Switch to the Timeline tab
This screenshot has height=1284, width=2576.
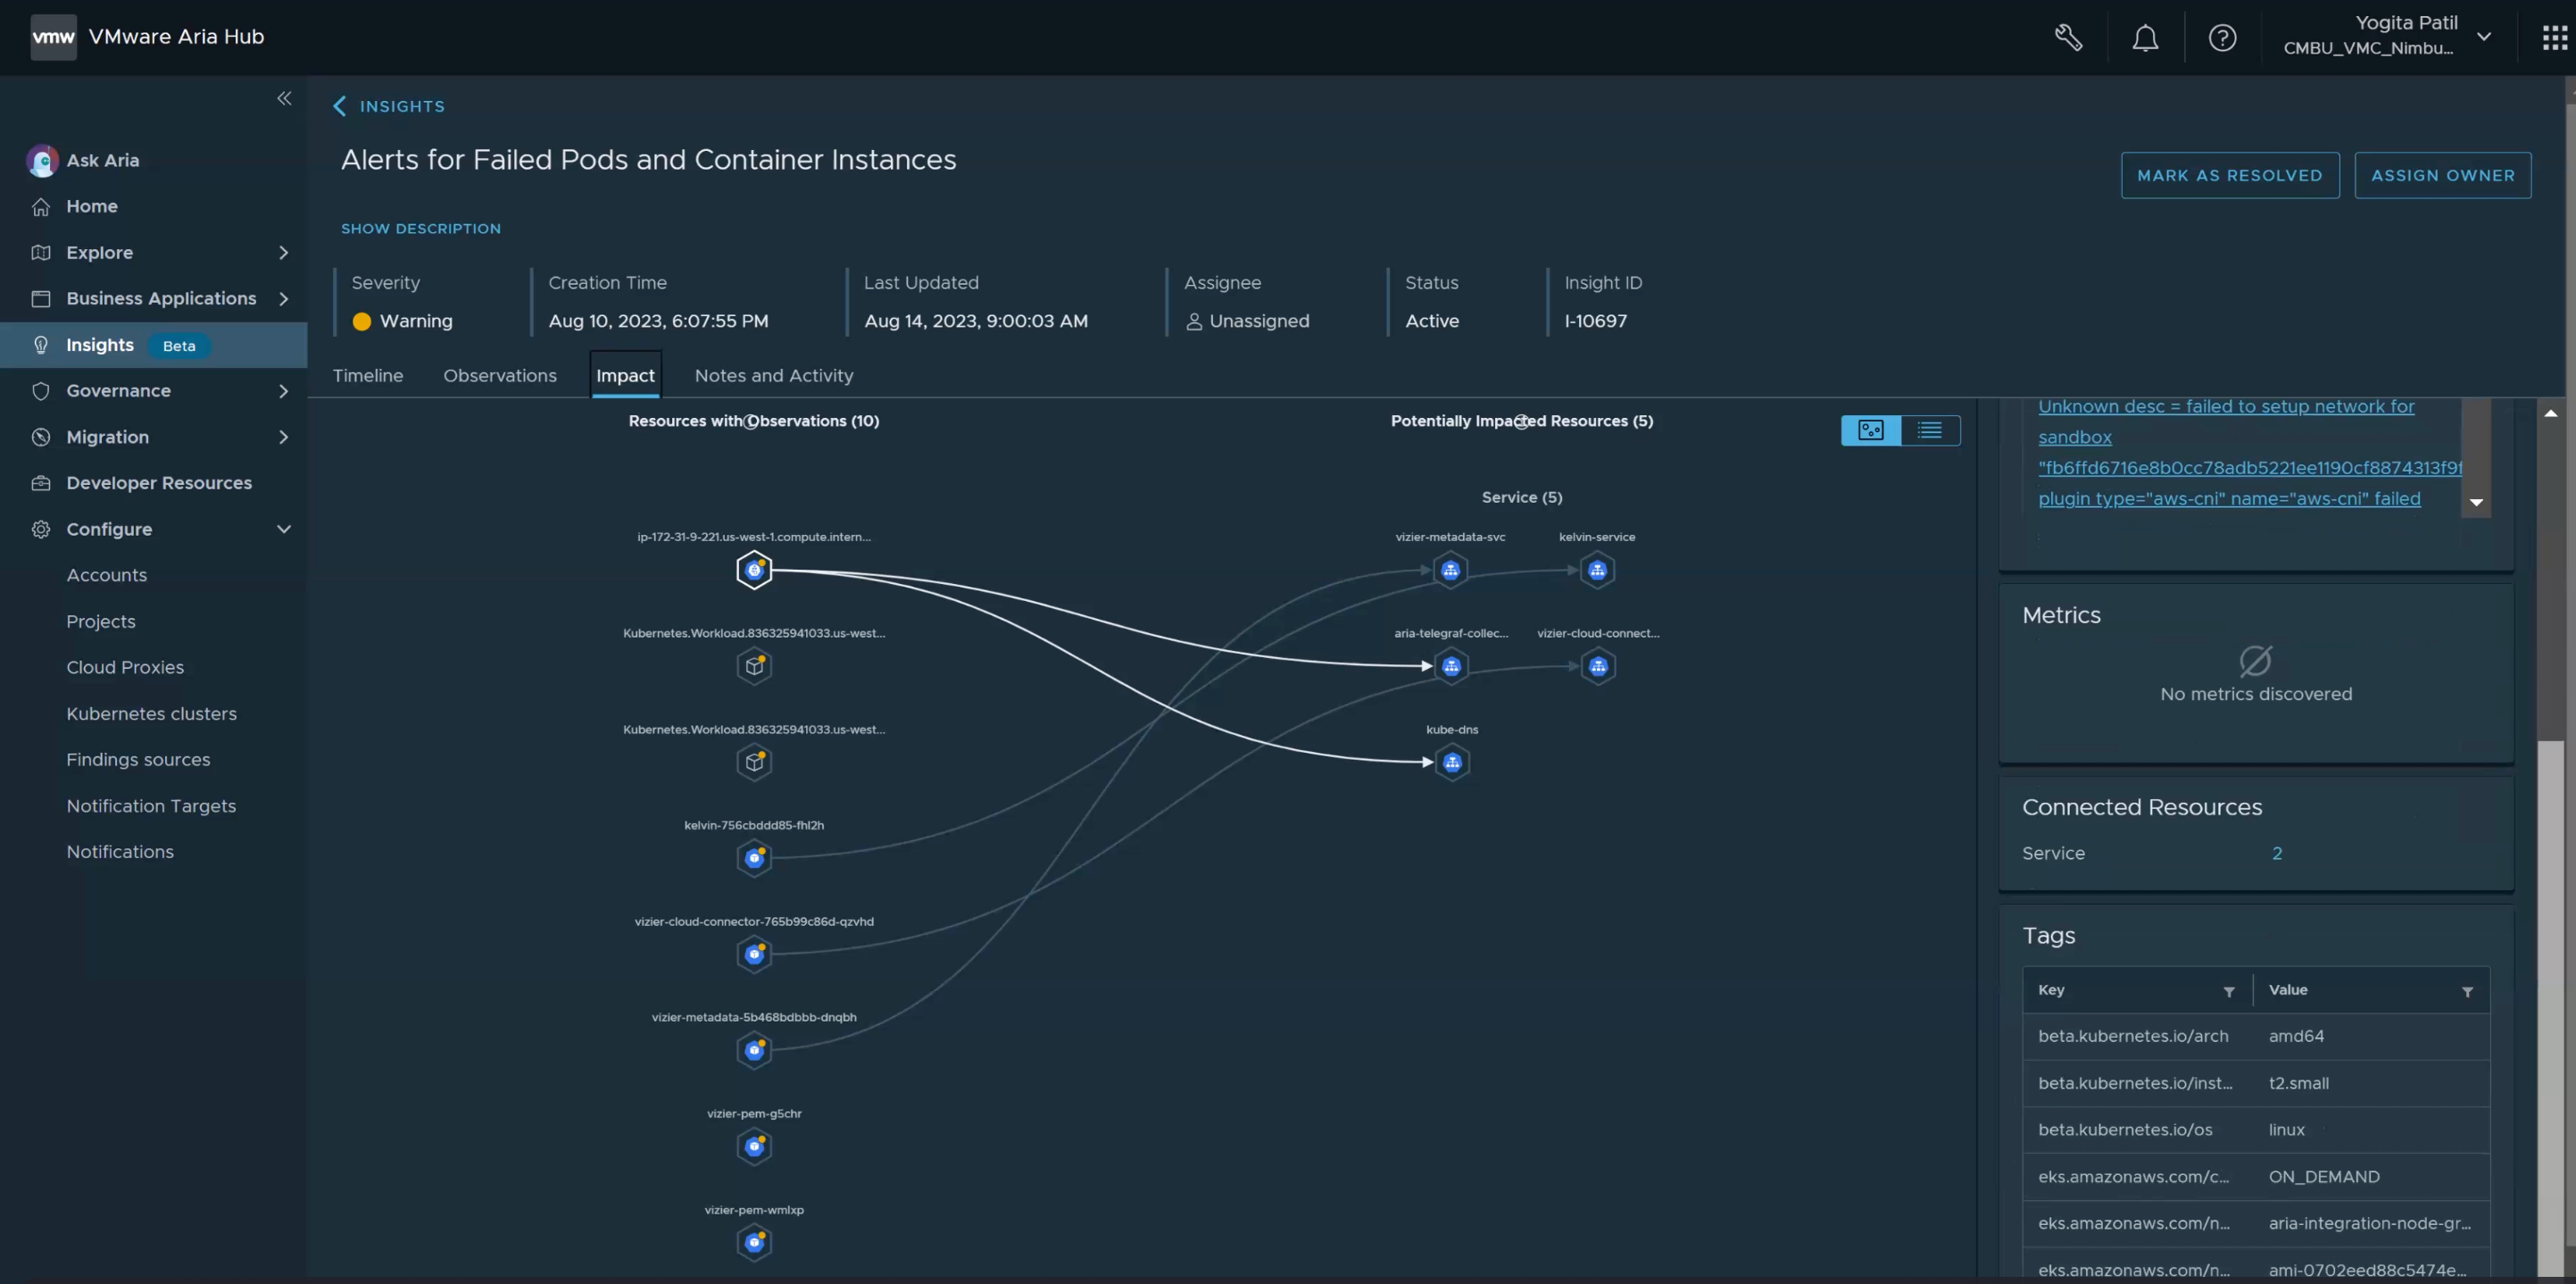click(x=366, y=375)
